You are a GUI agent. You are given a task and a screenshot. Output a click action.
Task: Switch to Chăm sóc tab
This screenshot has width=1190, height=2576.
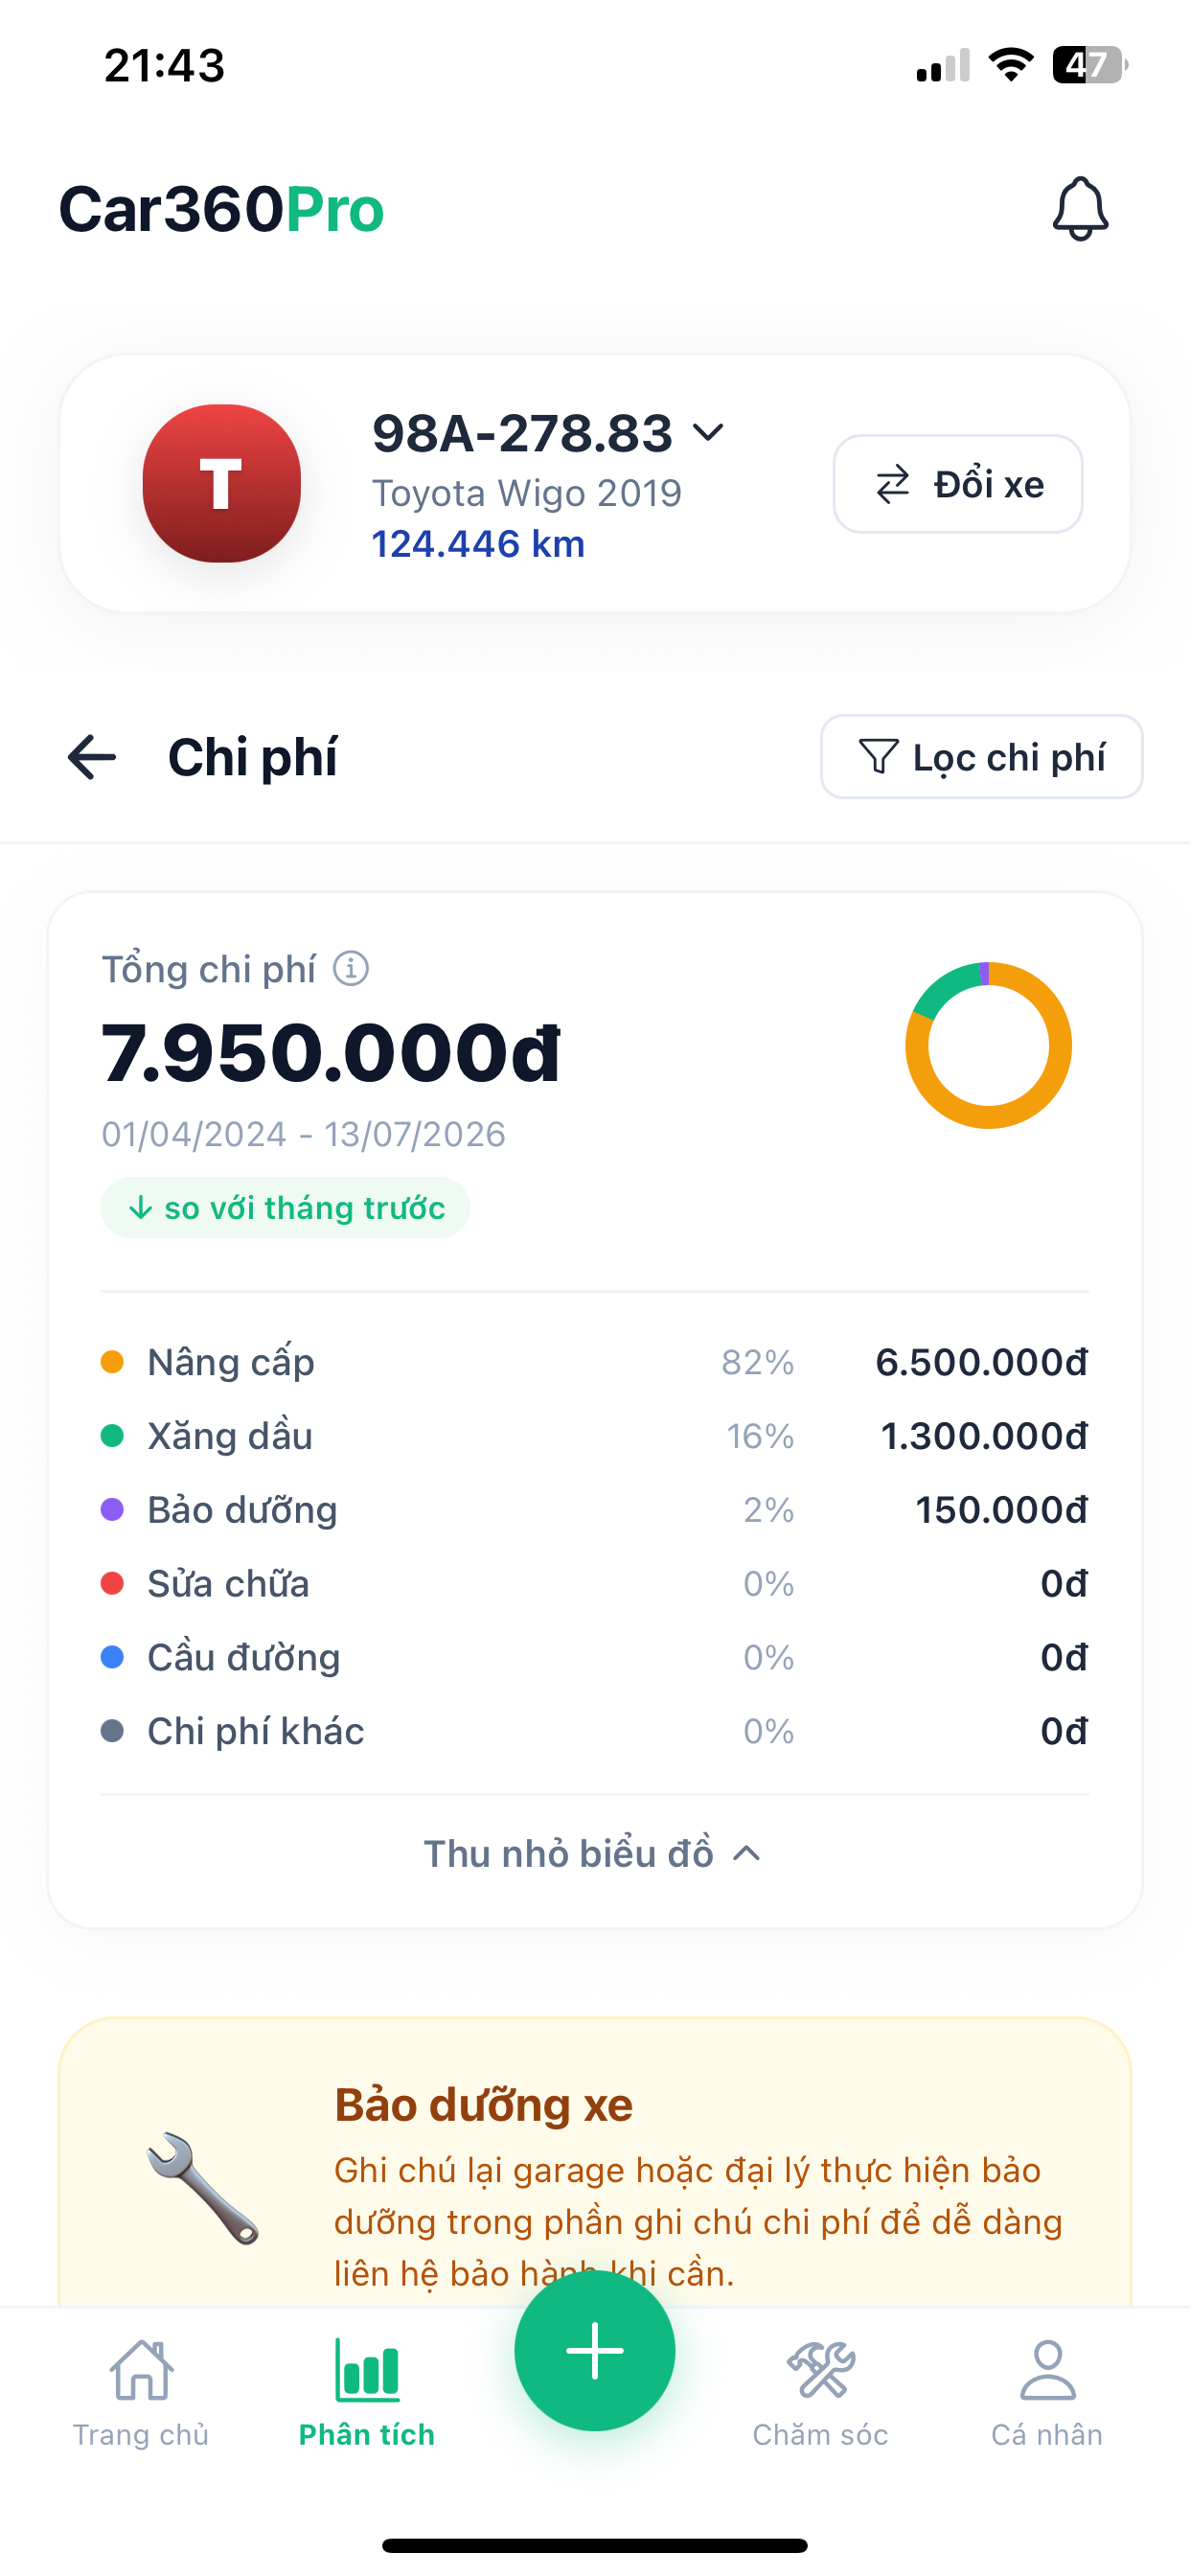point(820,2393)
